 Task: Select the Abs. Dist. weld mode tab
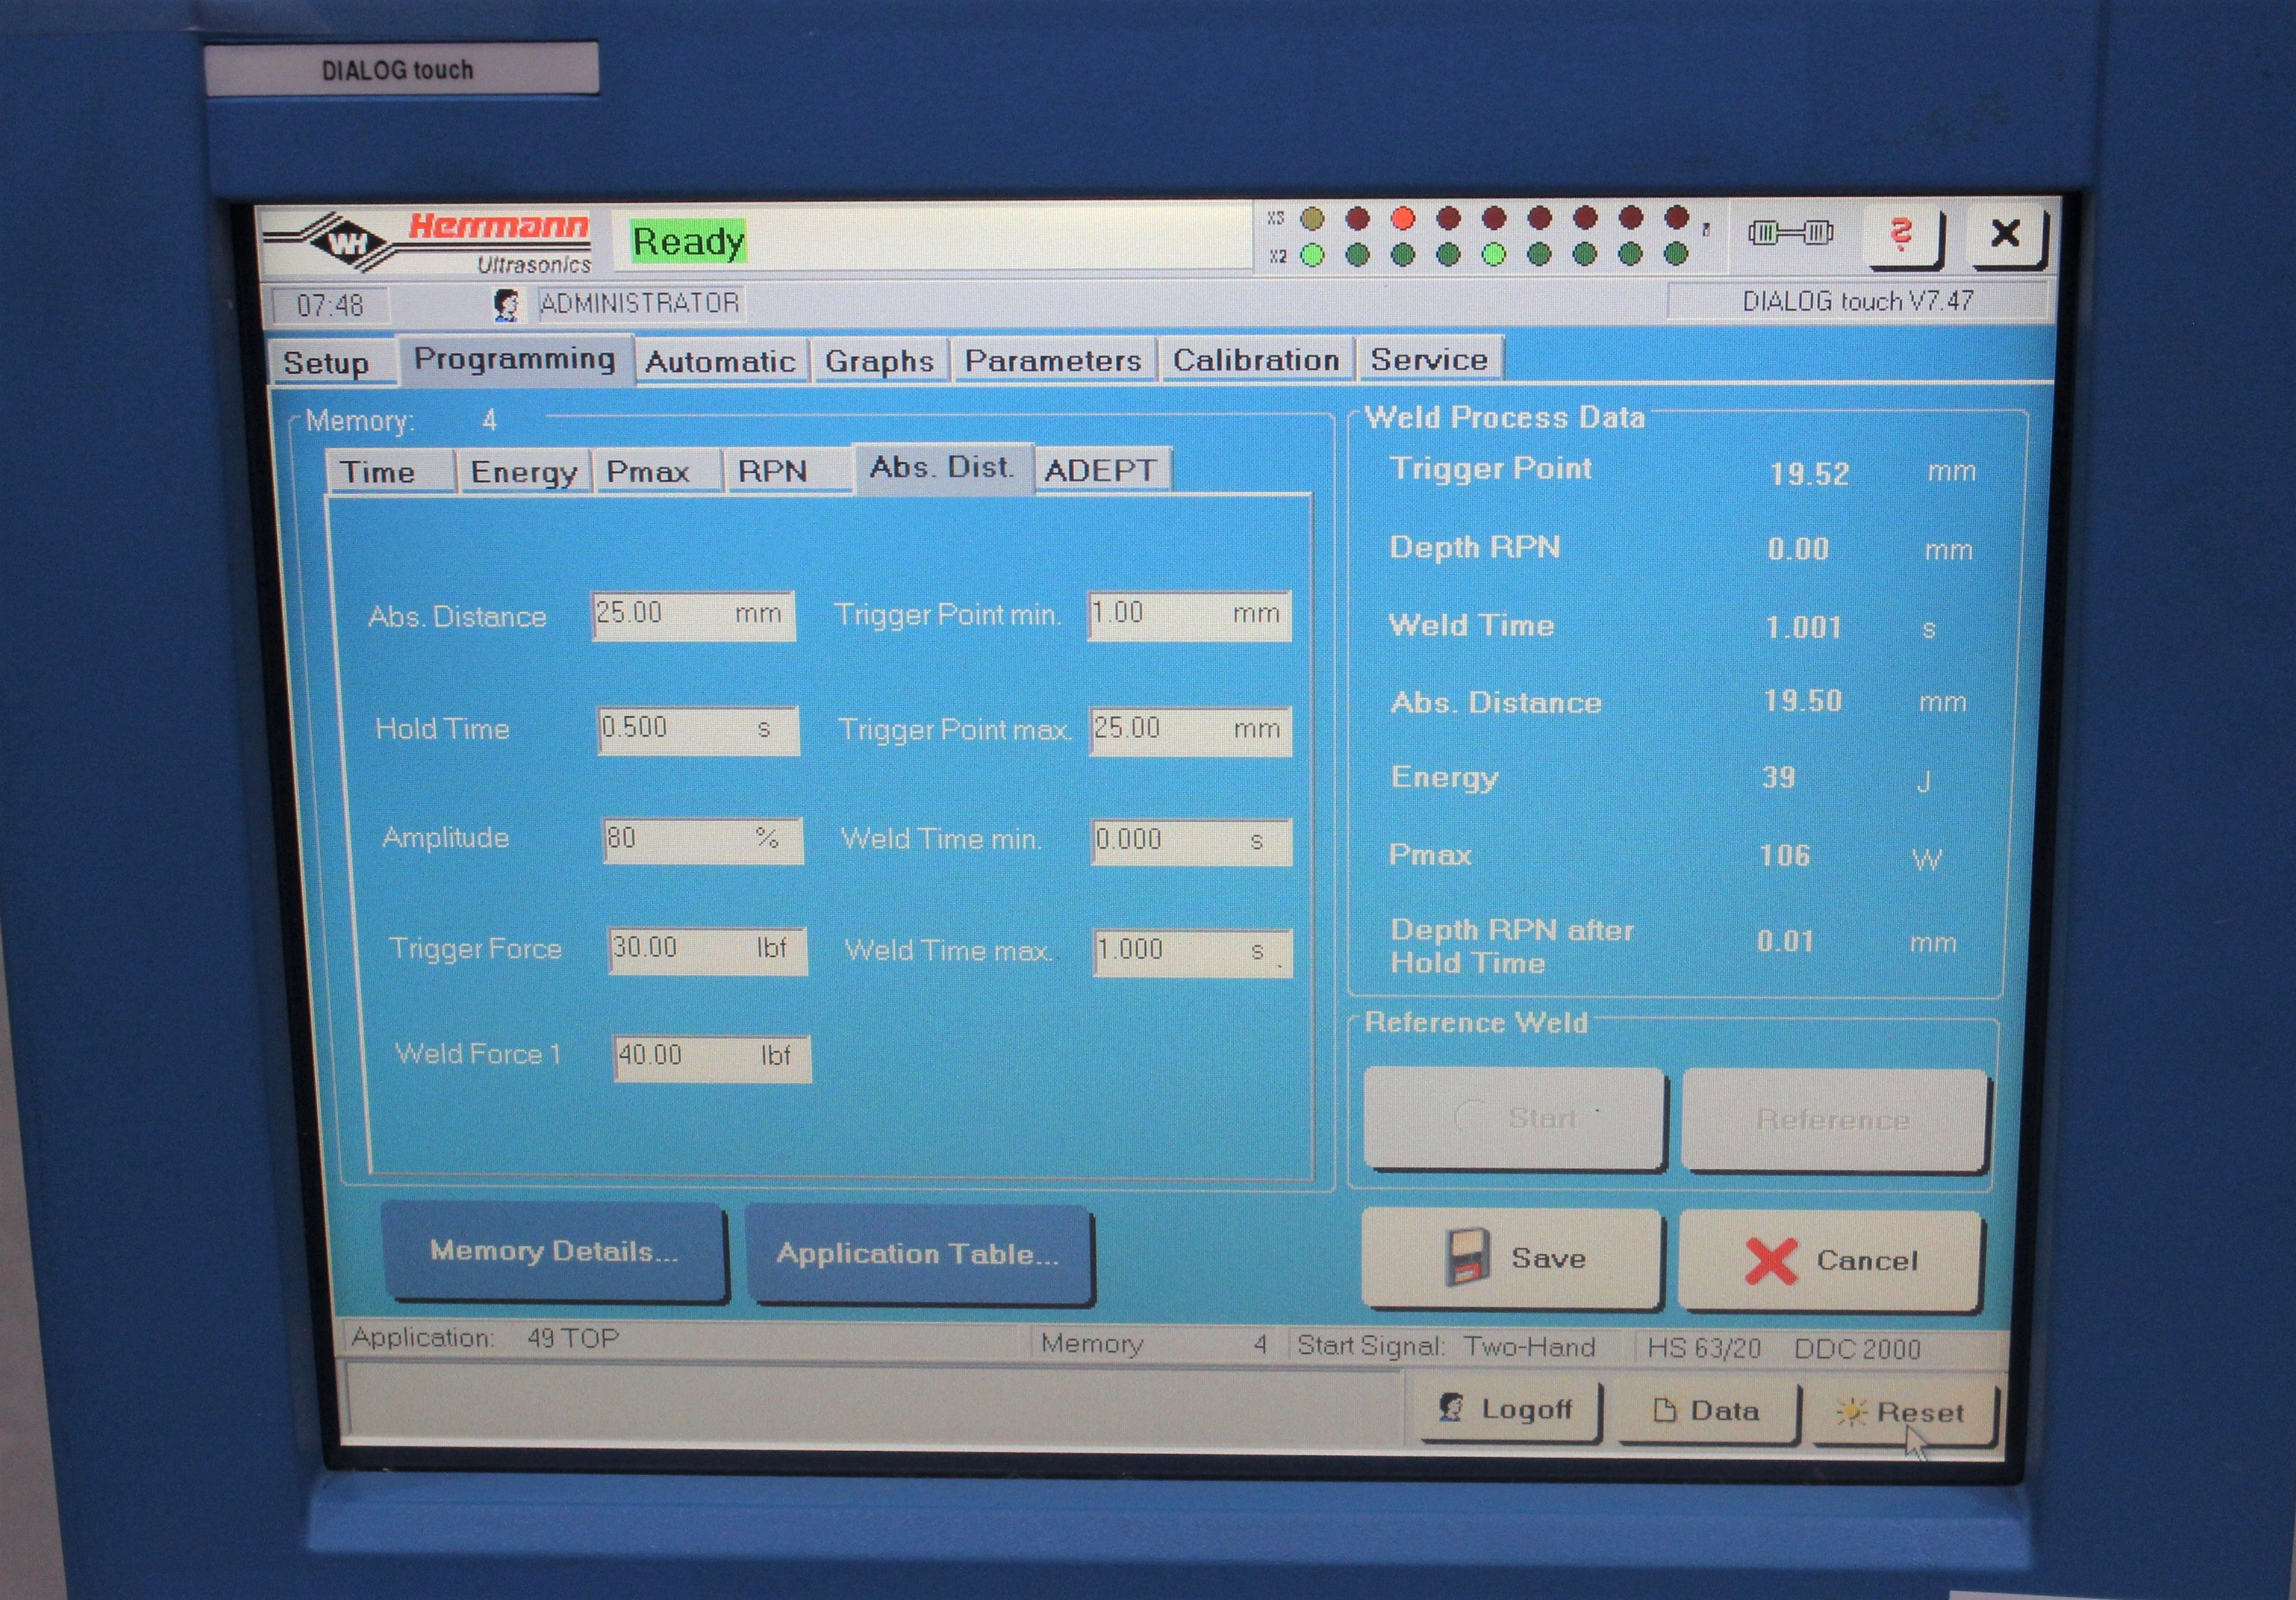pyautogui.click(x=942, y=467)
